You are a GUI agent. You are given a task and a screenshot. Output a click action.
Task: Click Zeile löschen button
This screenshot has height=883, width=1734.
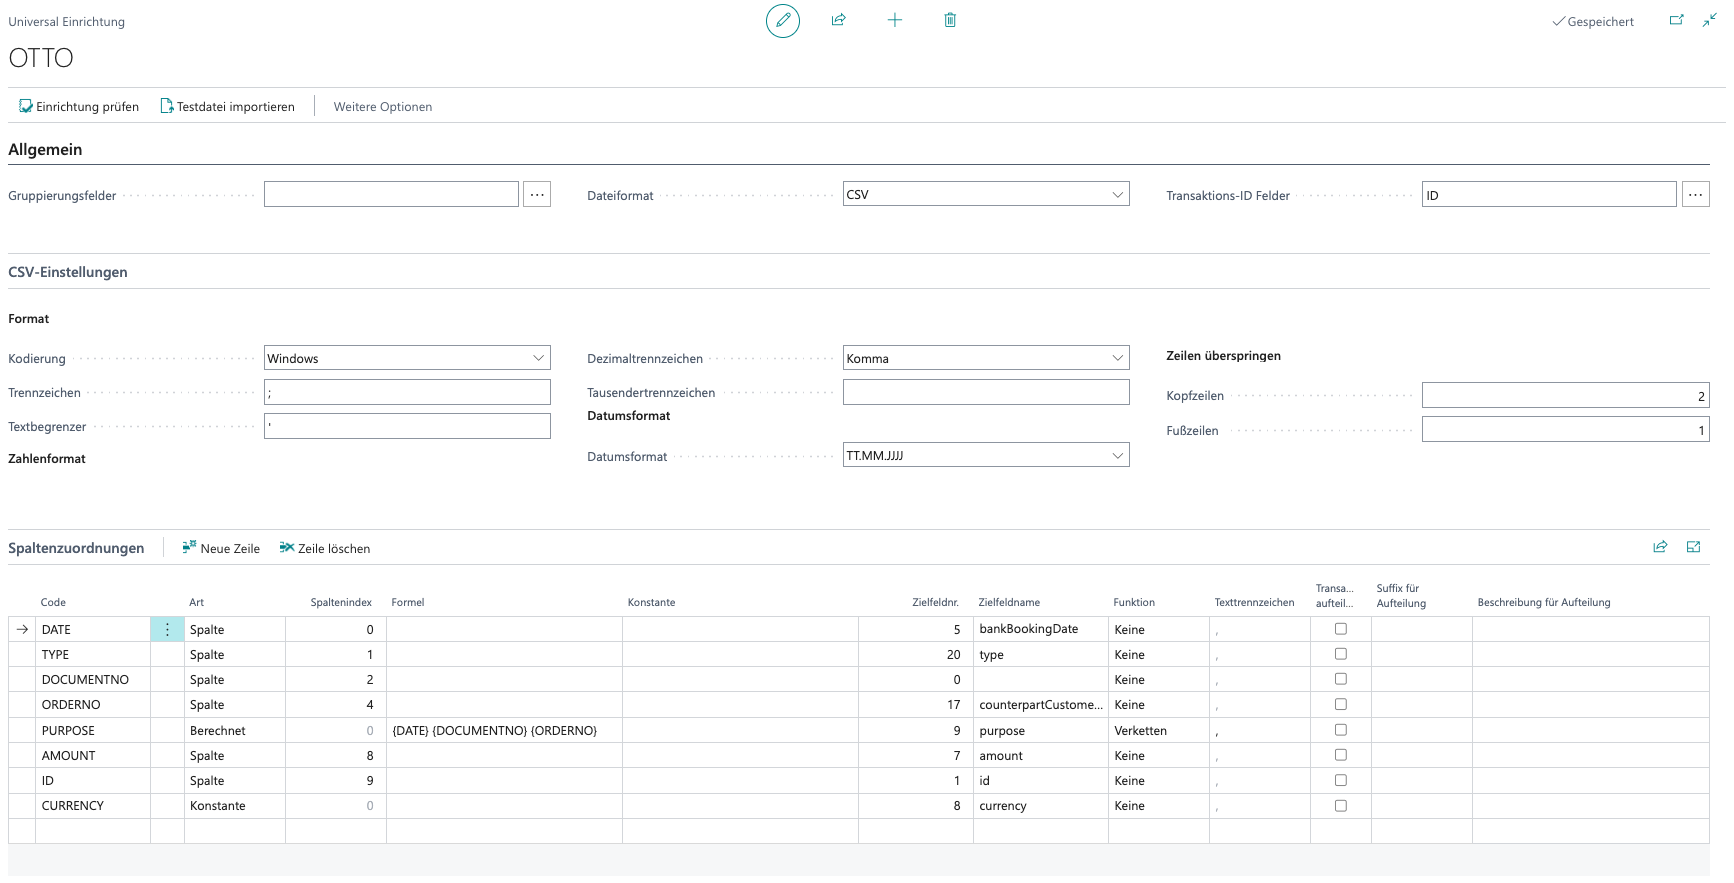[x=325, y=548]
